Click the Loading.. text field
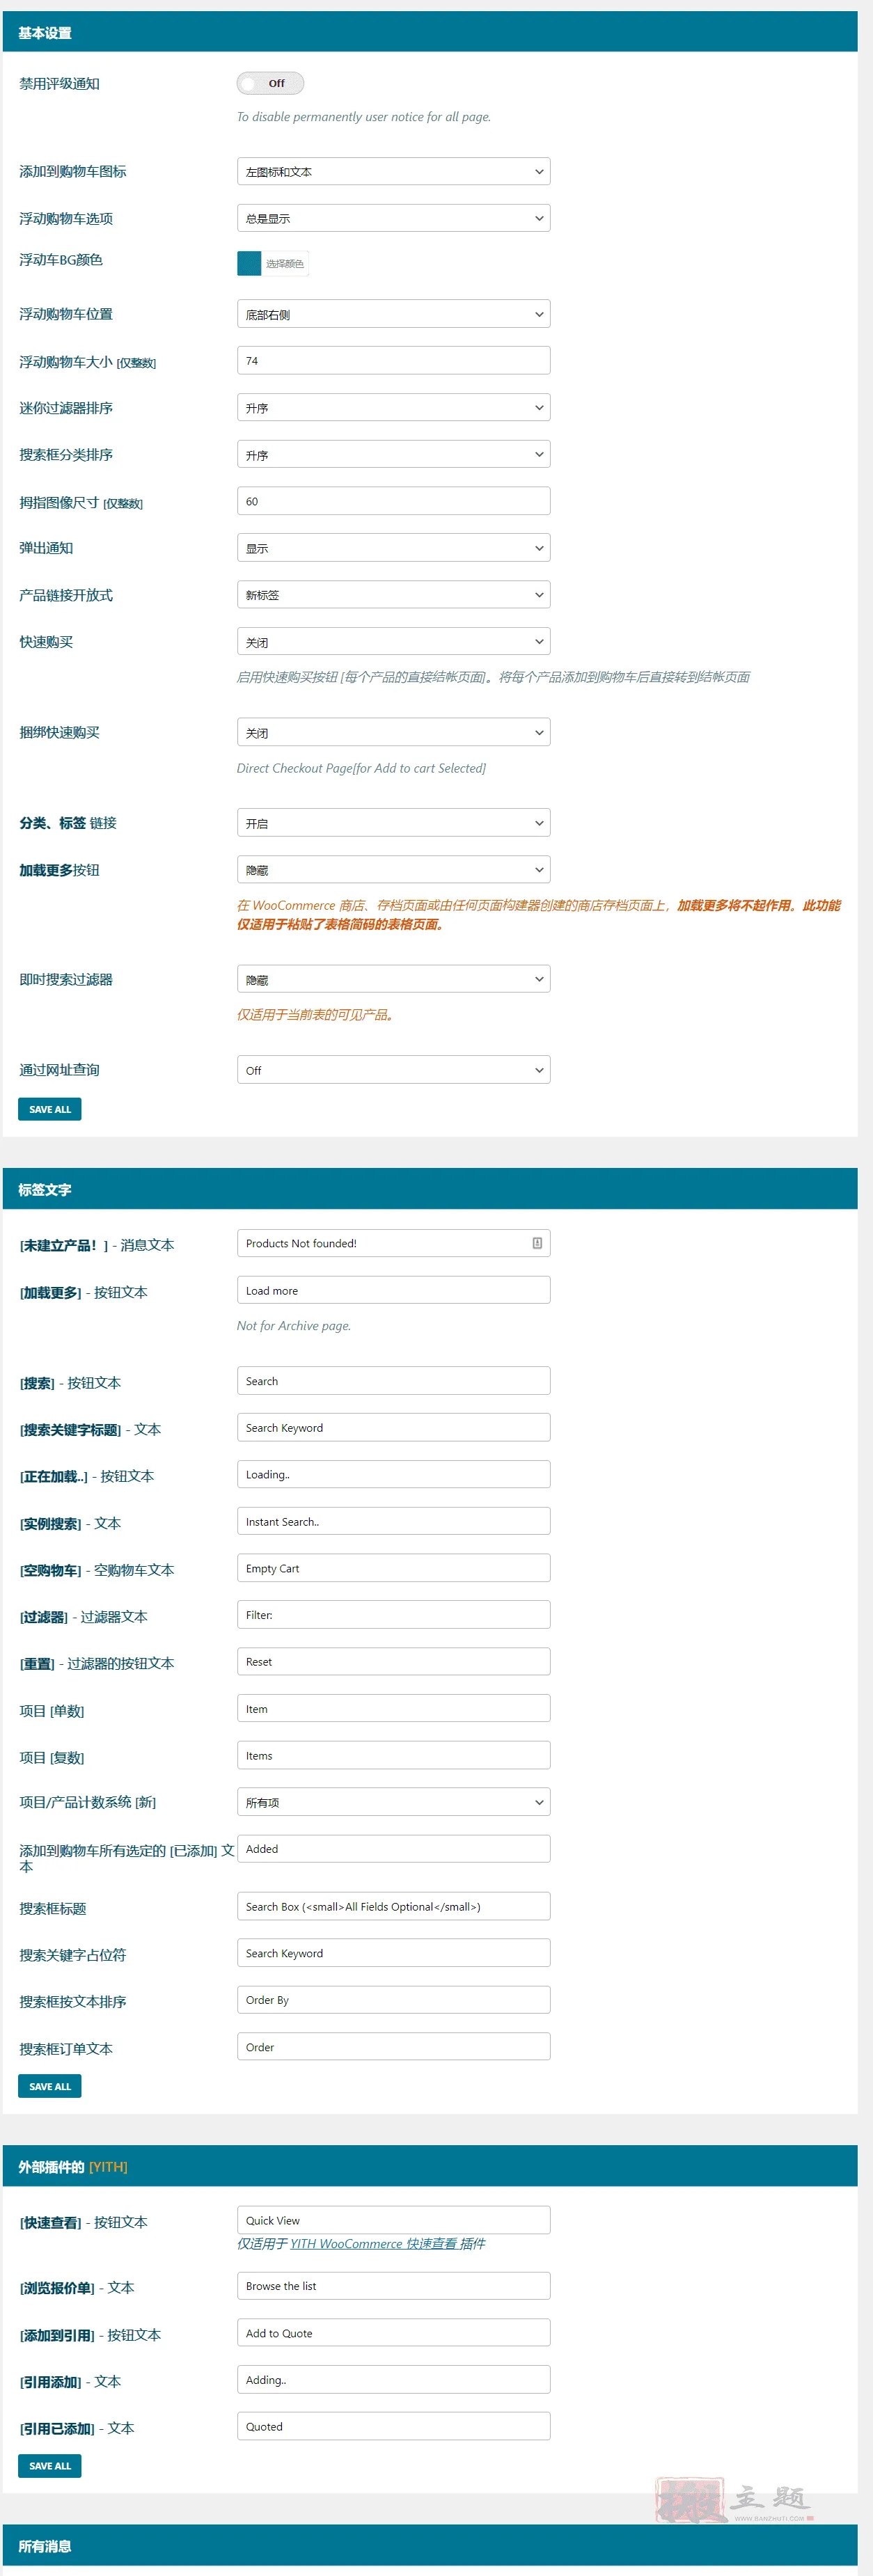This screenshot has width=873, height=2576. coord(393,1474)
